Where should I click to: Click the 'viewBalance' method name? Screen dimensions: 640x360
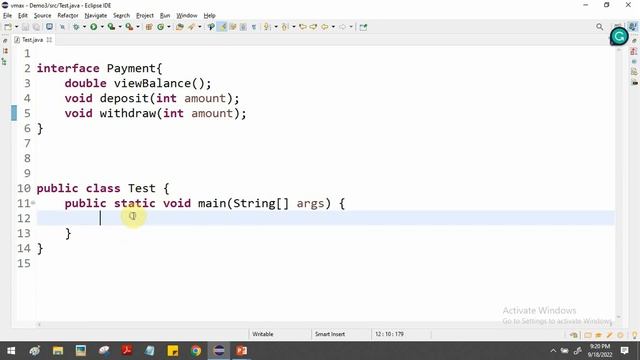pos(152,83)
